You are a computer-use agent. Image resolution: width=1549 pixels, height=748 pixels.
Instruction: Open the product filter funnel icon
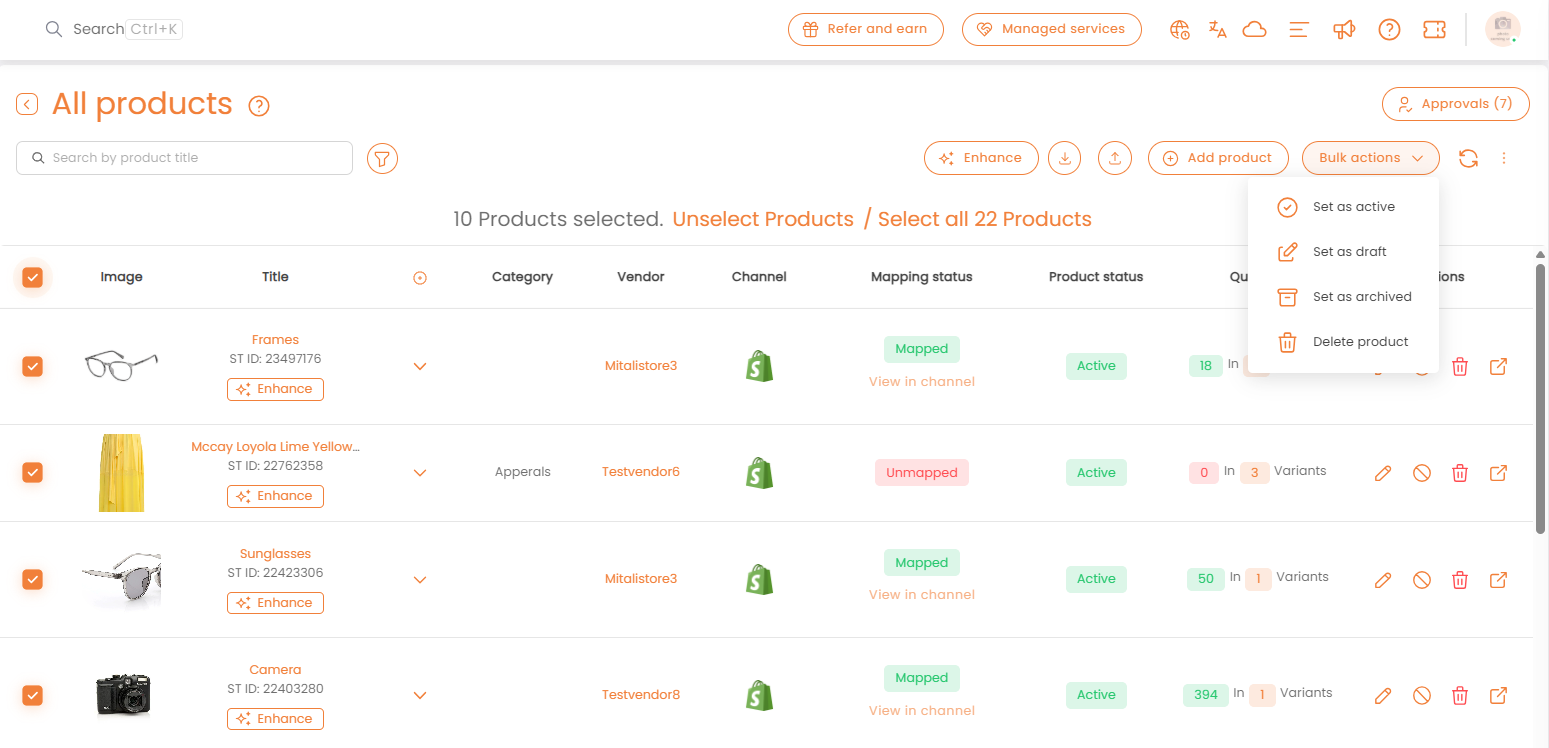pos(383,158)
